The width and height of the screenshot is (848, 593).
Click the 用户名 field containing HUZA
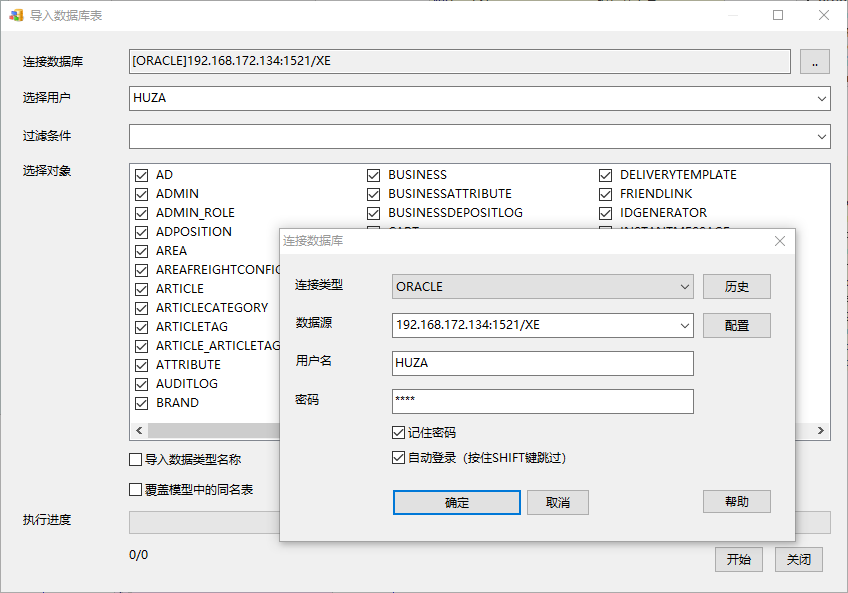(x=542, y=364)
